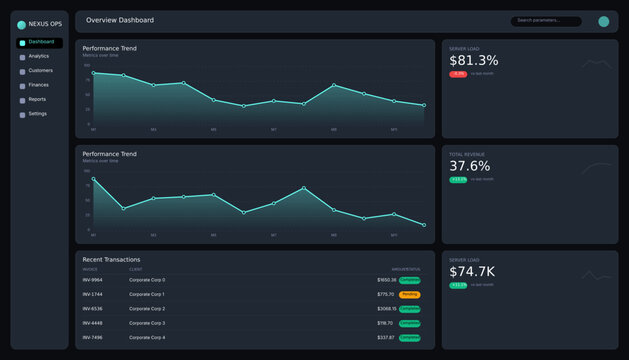Click the Completed badge in INV-7496 row

point(410,338)
